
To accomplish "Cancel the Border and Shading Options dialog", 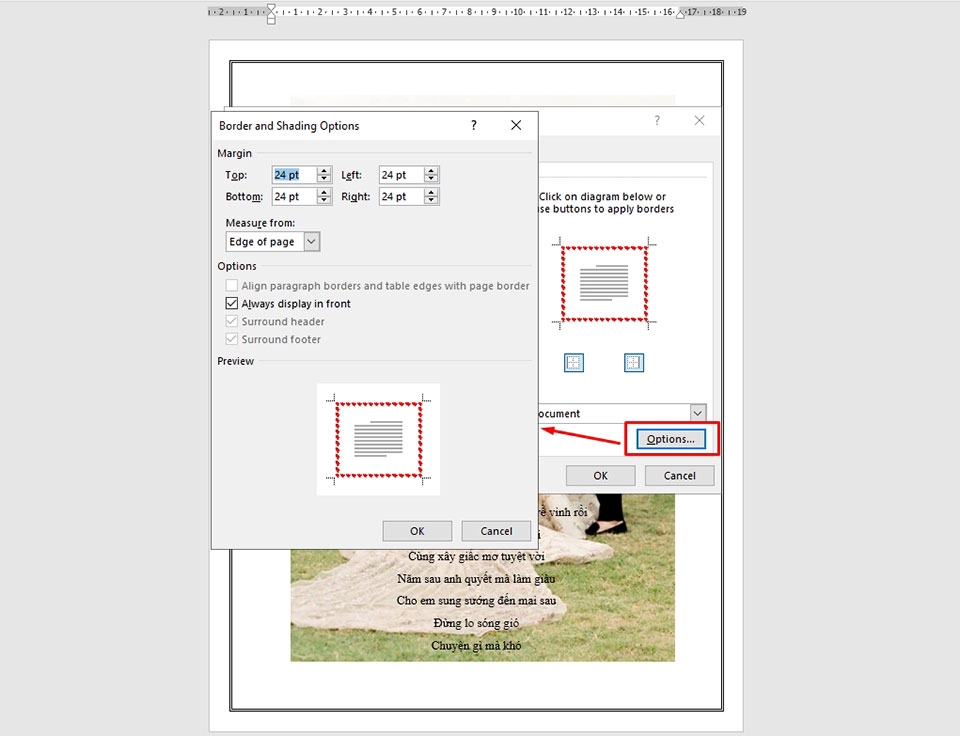I will coord(496,530).
